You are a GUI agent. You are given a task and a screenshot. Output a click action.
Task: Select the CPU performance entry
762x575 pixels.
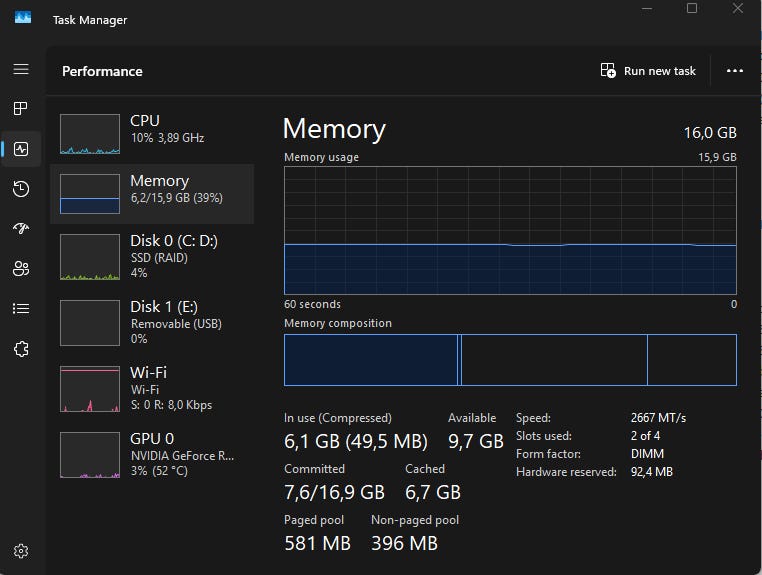152,133
